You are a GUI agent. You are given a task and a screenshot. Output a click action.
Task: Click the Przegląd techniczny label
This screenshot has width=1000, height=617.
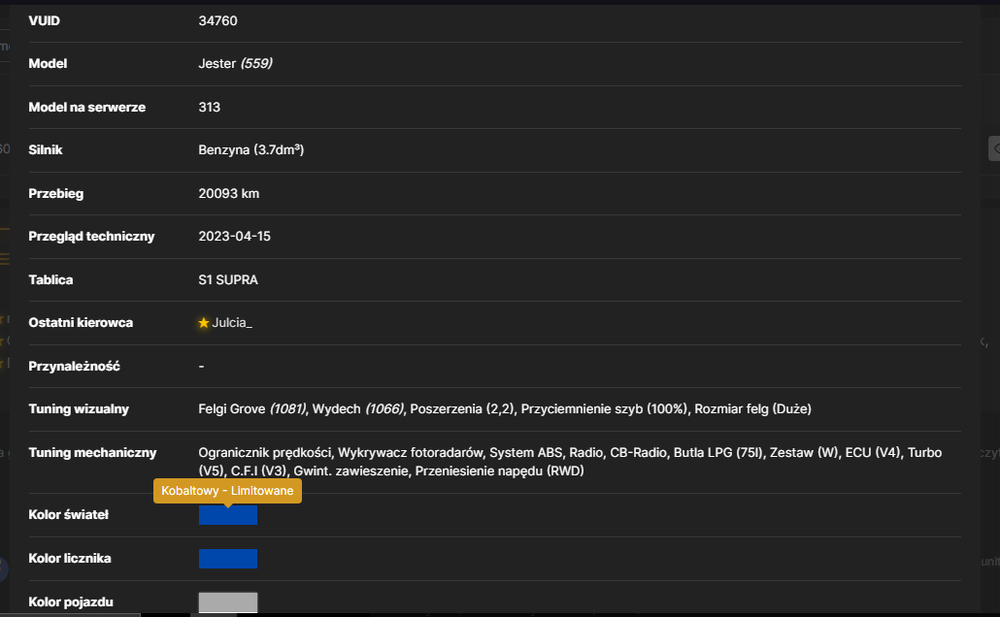[x=91, y=236]
